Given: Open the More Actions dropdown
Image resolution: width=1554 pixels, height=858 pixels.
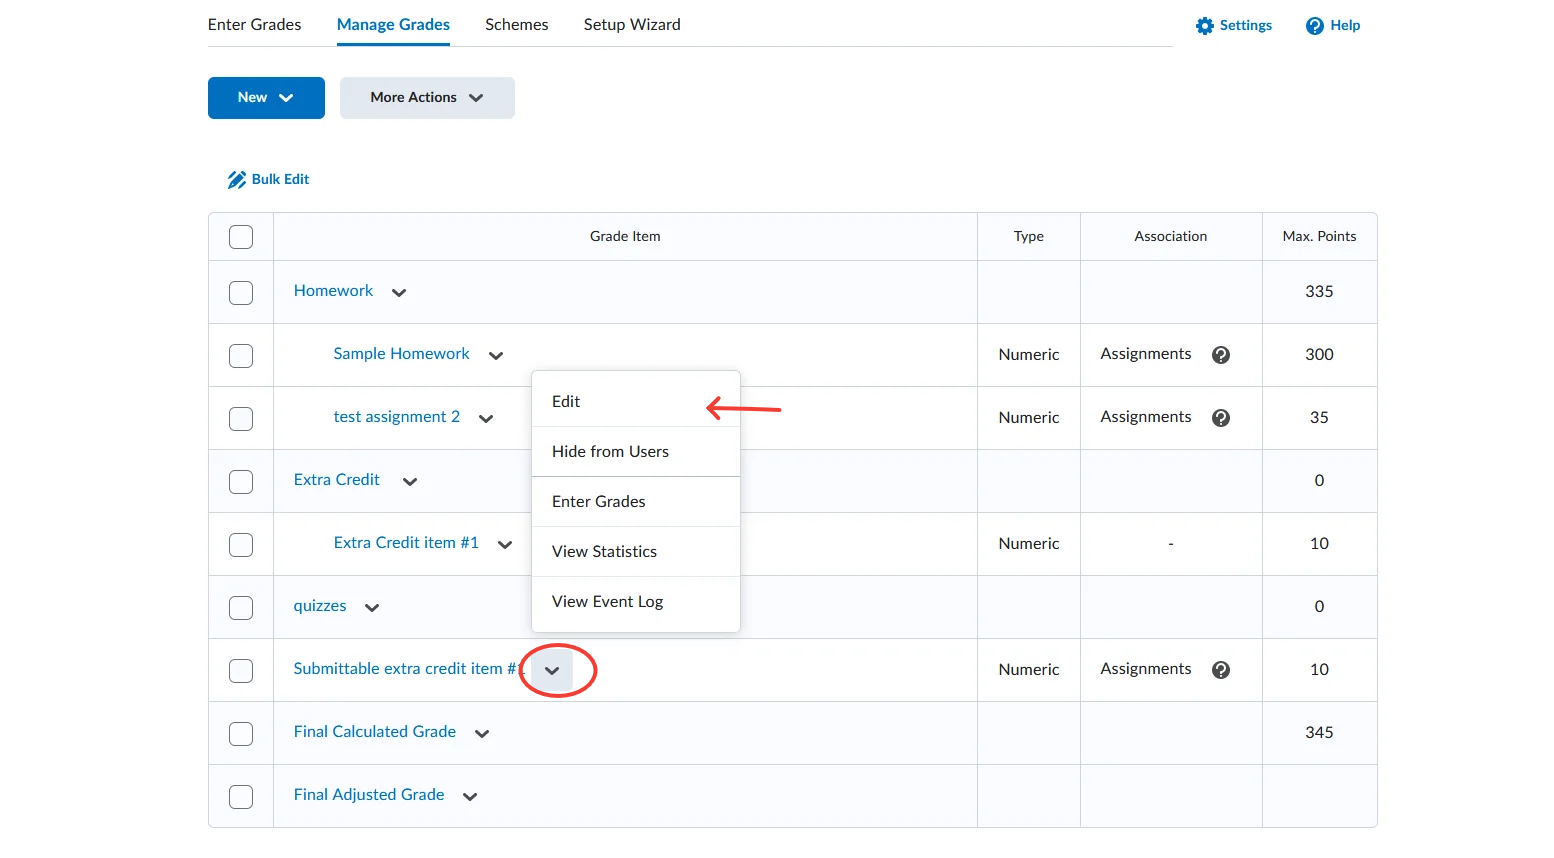Looking at the screenshot, I should [x=427, y=97].
